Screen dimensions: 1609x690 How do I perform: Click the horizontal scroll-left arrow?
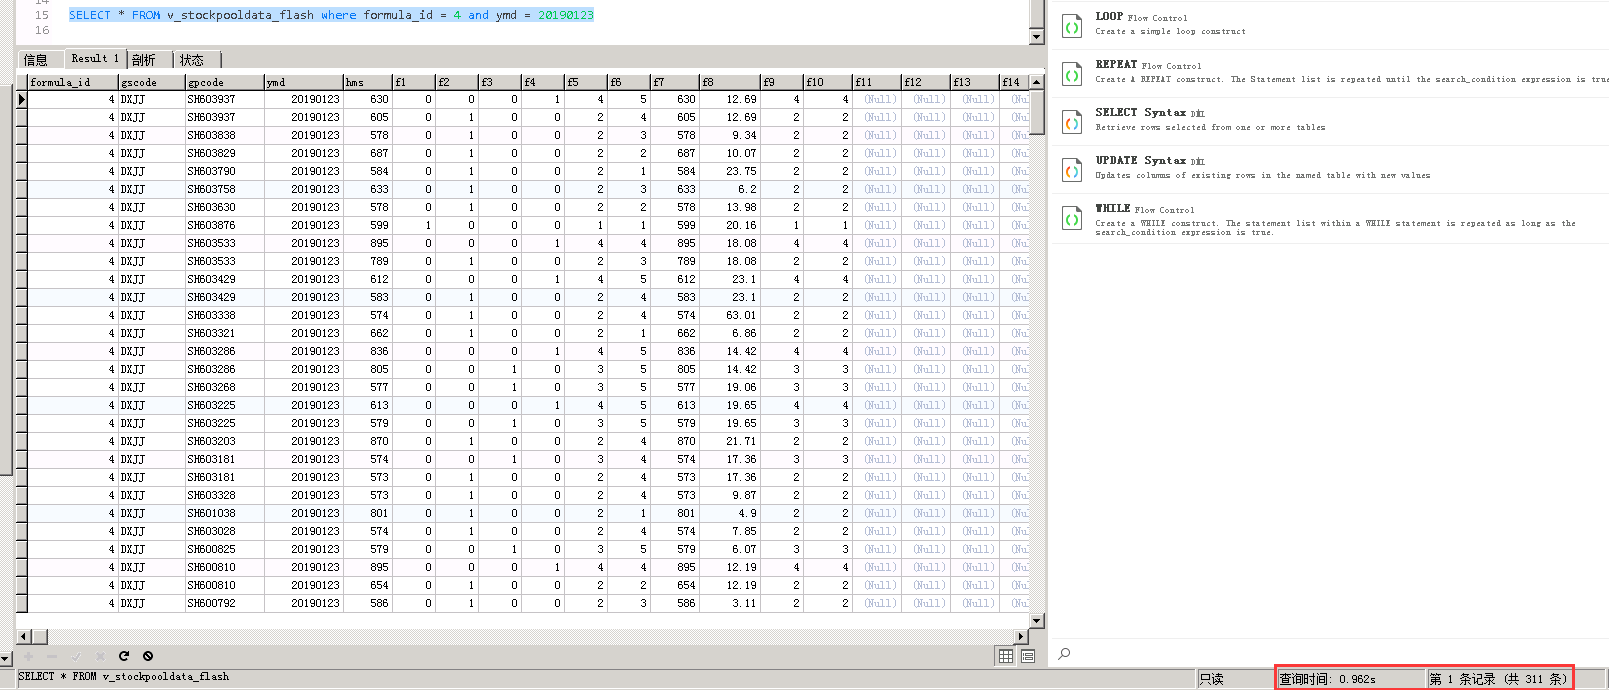23,636
